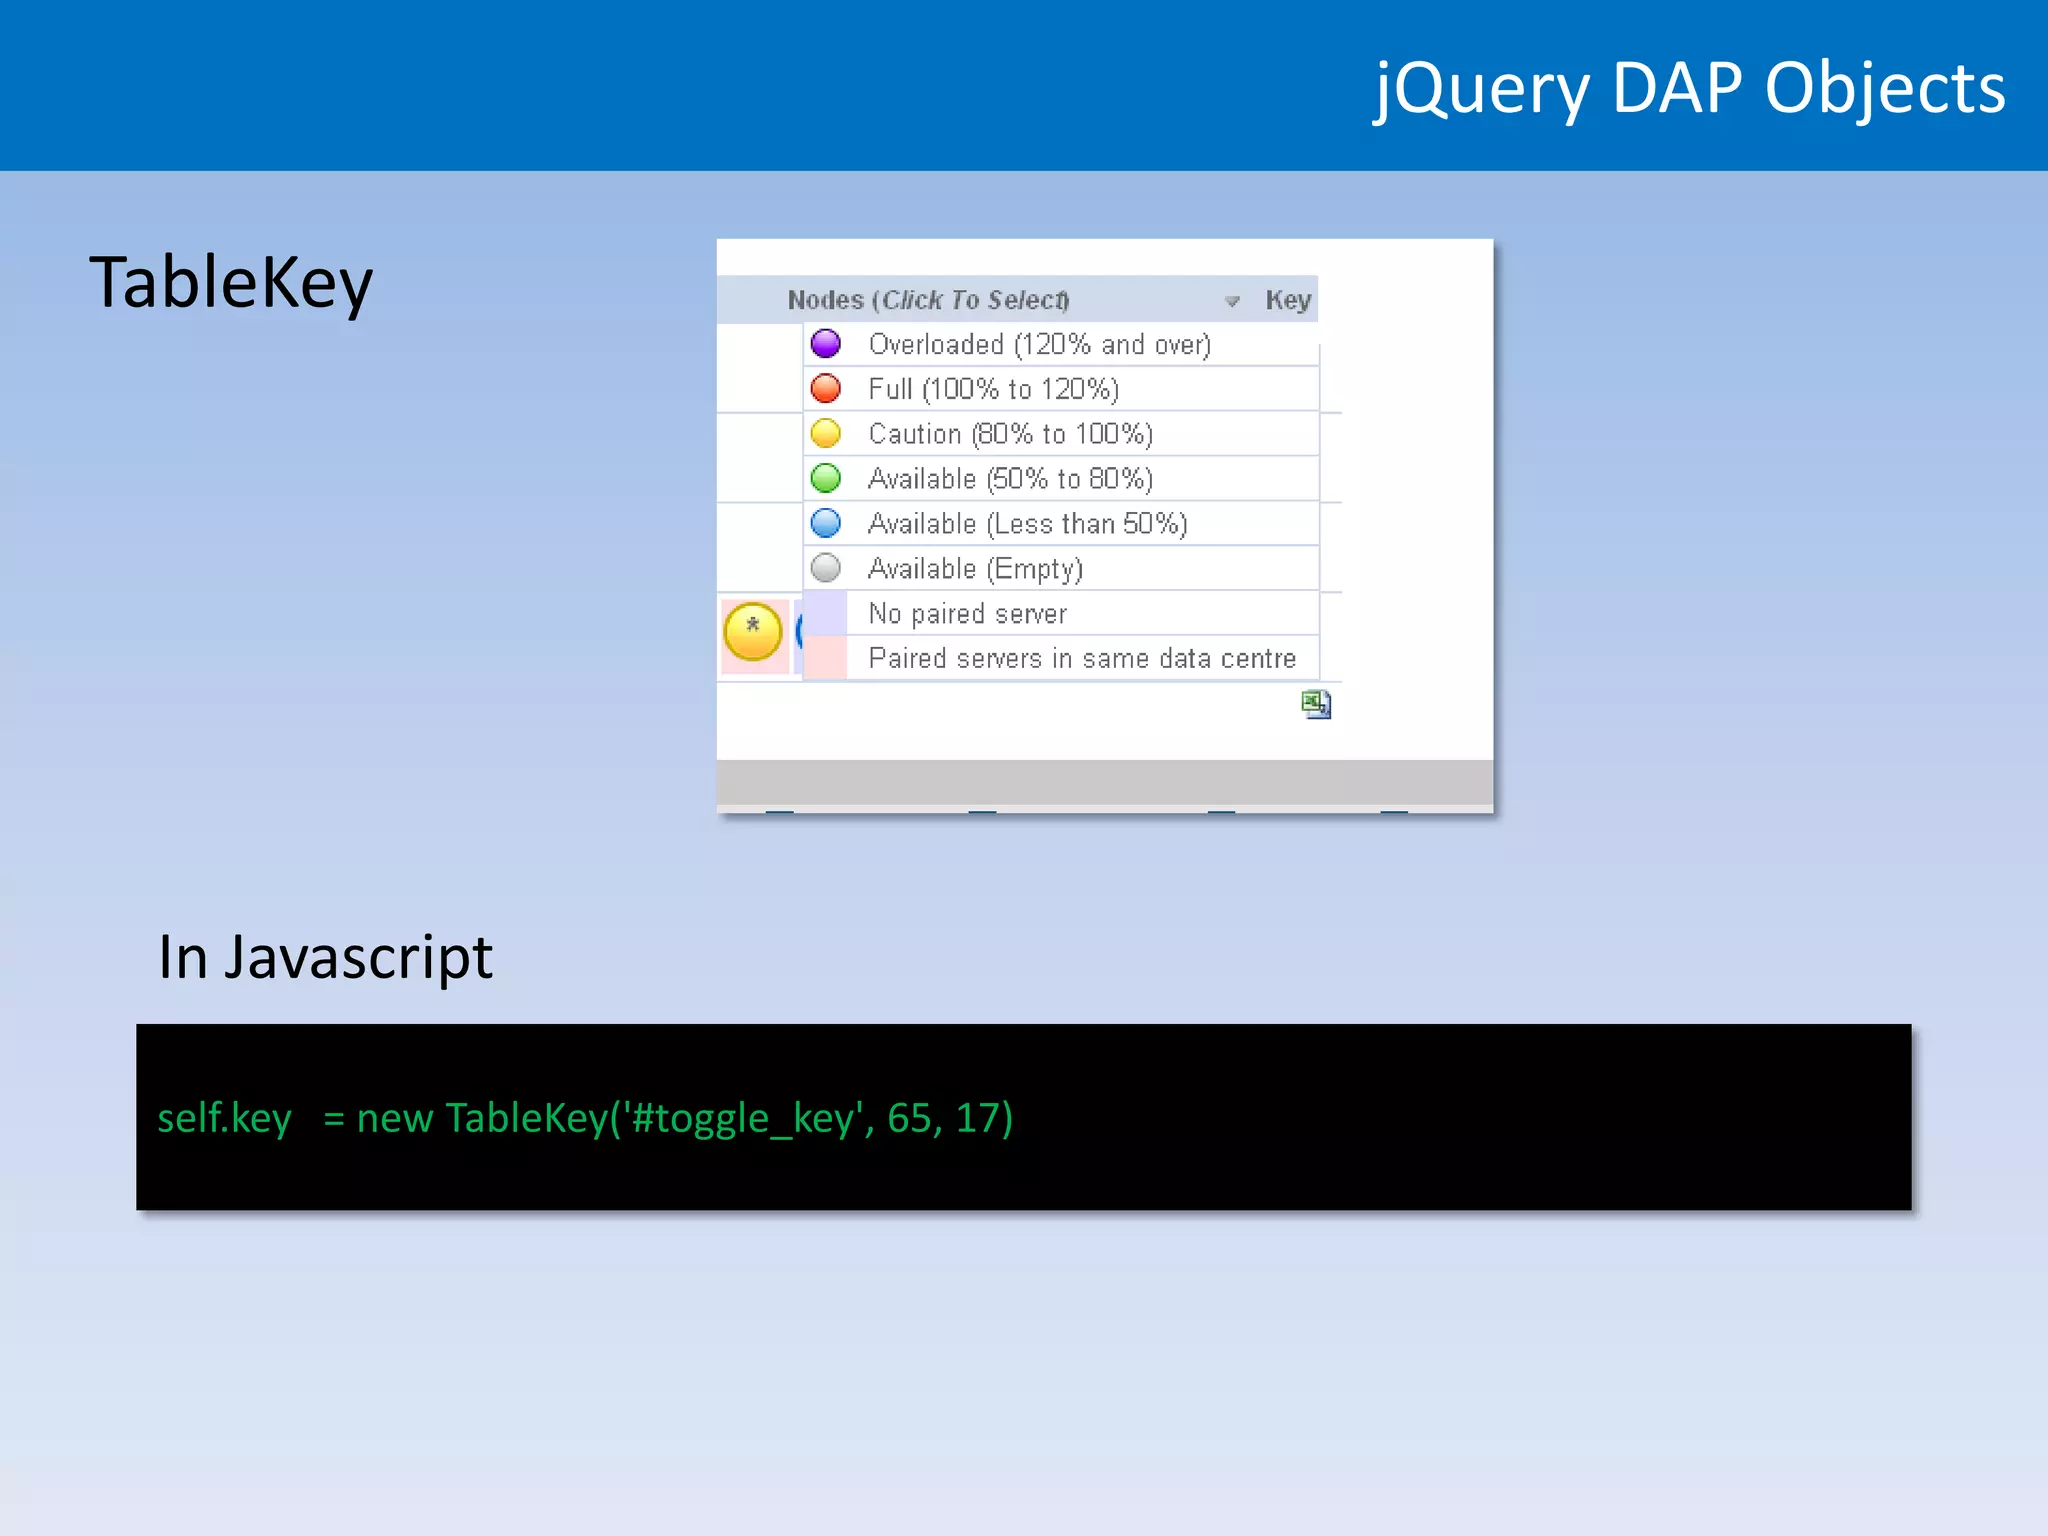Click the TableKey heading text
Viewport: 2048px width, 1536px height.
231,282
